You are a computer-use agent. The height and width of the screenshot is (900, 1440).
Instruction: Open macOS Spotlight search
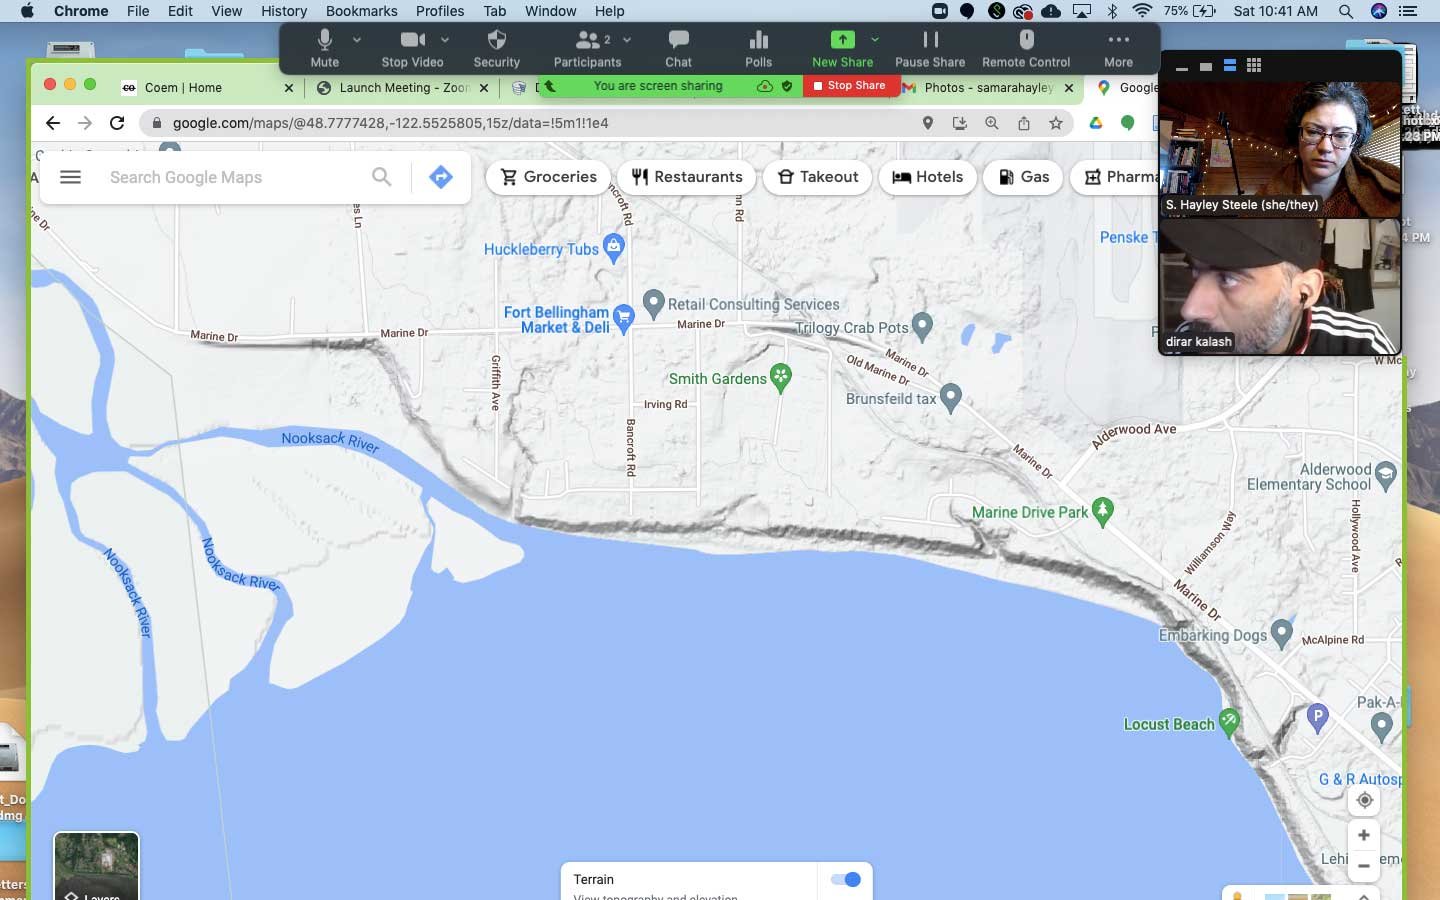(x=1346, y=11)
